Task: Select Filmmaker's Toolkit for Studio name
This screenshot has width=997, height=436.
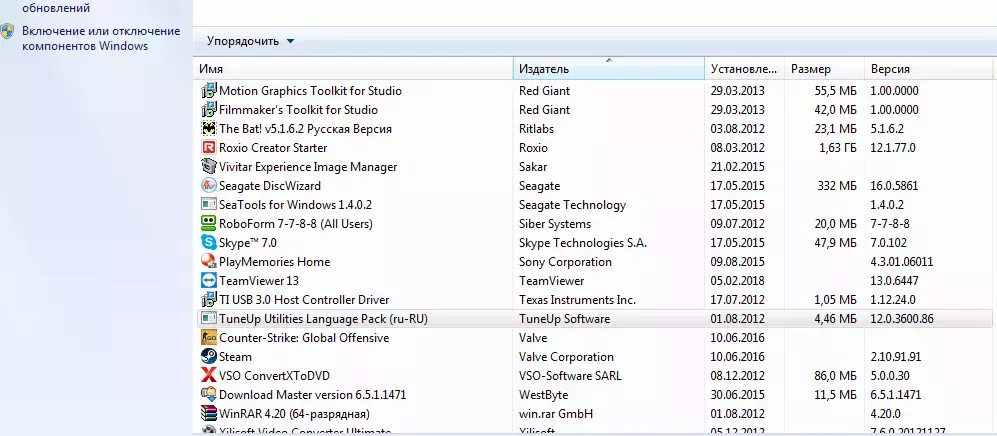Action: click(x=298, y=109)
